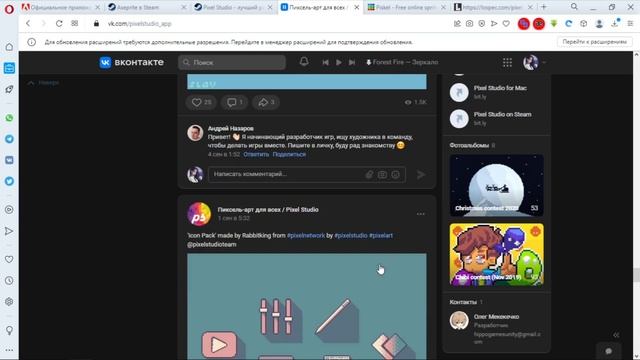
Task: Open the browser downloads icon
Action: [615, 23]
